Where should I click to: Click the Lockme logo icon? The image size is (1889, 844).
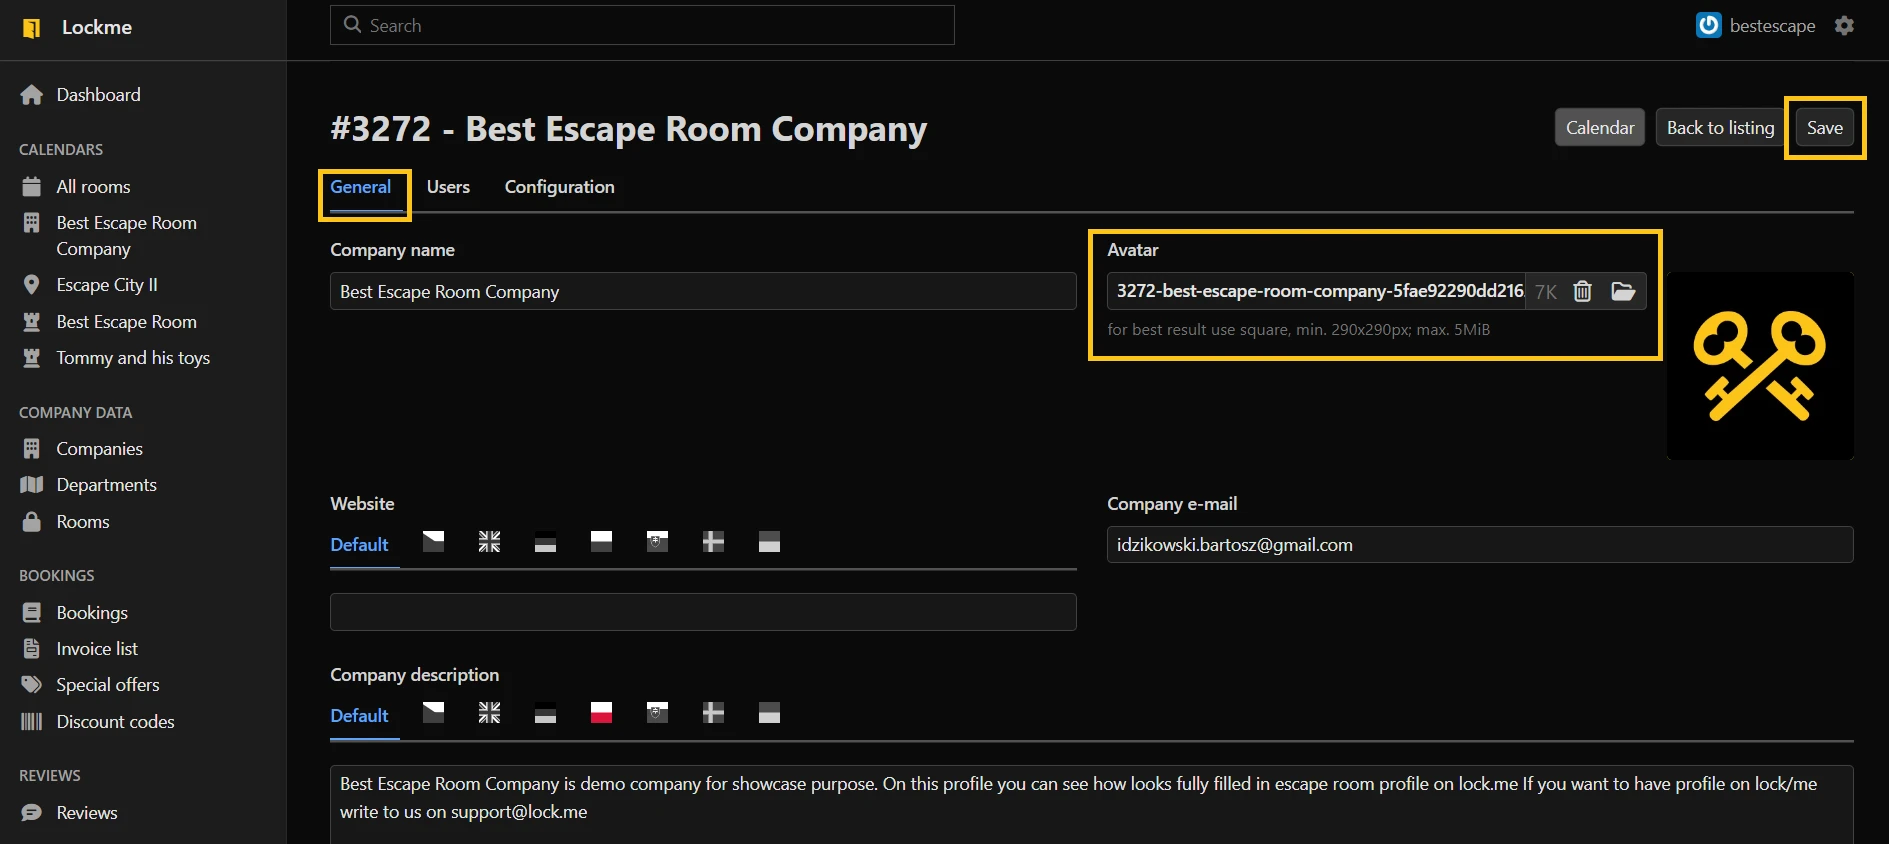click(32, 28)
